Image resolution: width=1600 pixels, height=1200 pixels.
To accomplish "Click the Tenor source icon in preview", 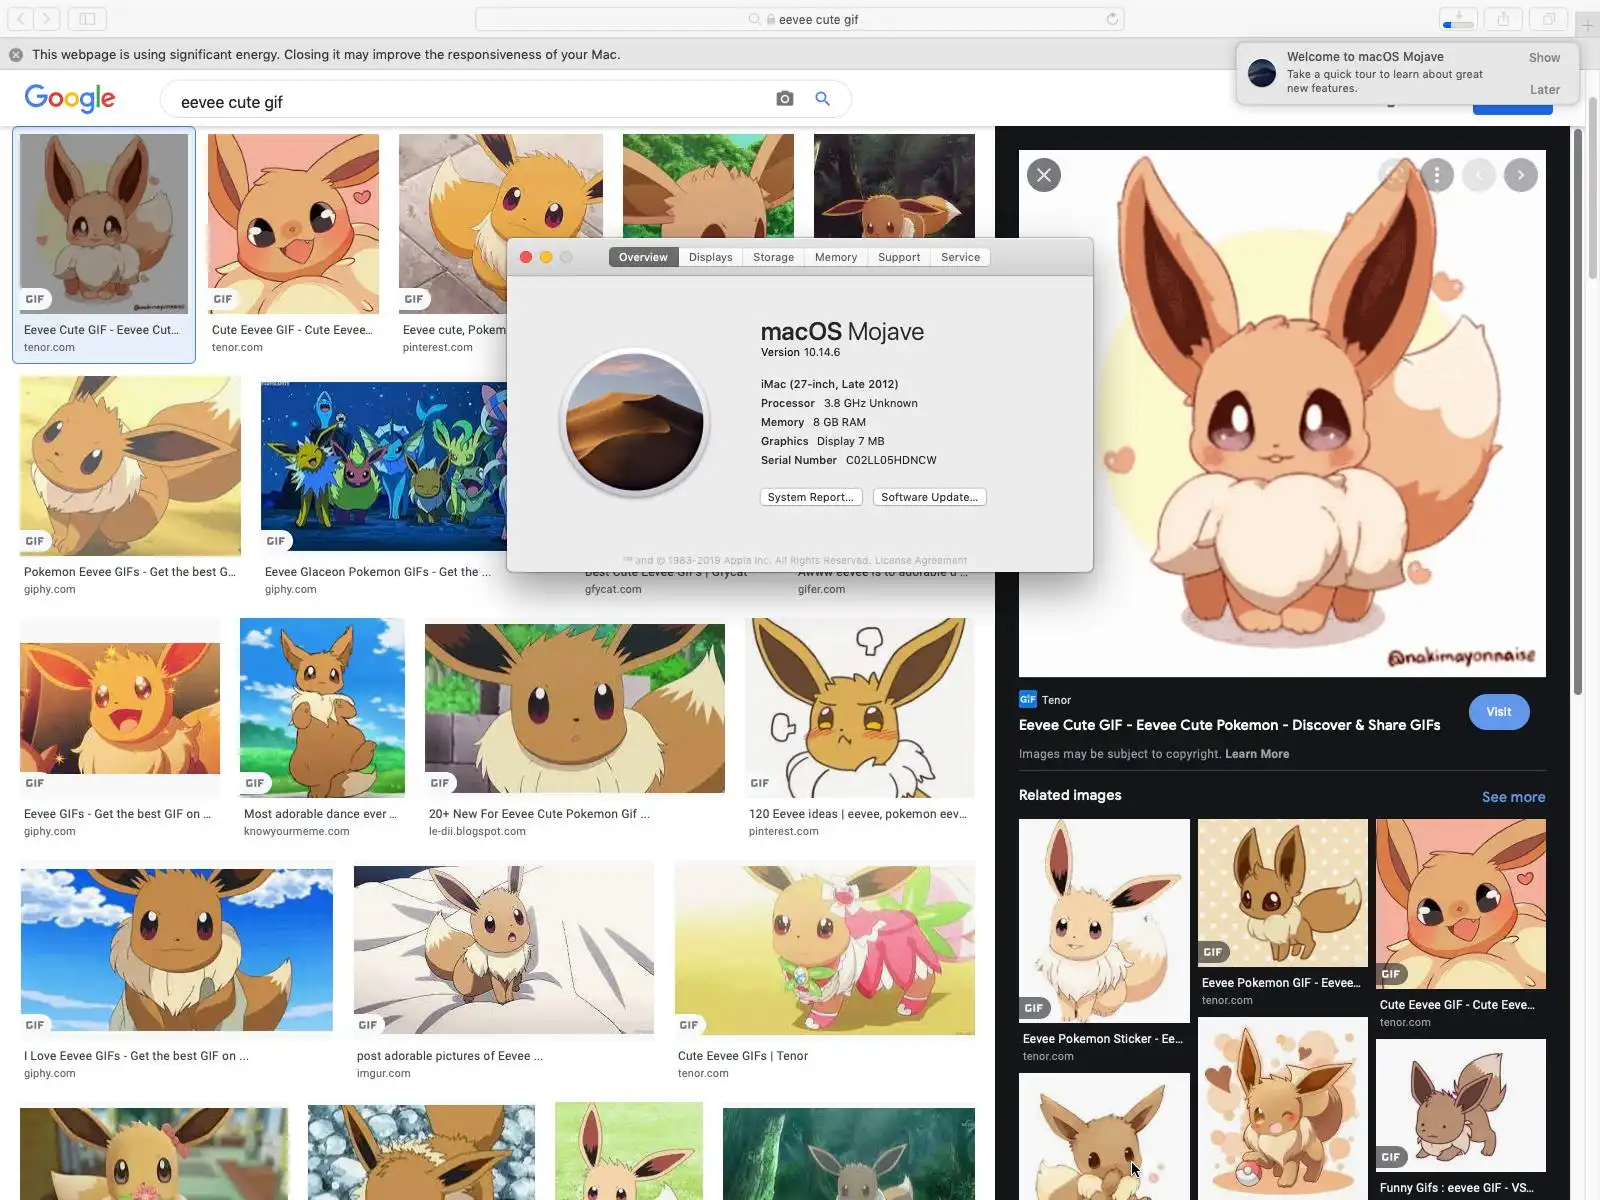I will coord(1028,699).
